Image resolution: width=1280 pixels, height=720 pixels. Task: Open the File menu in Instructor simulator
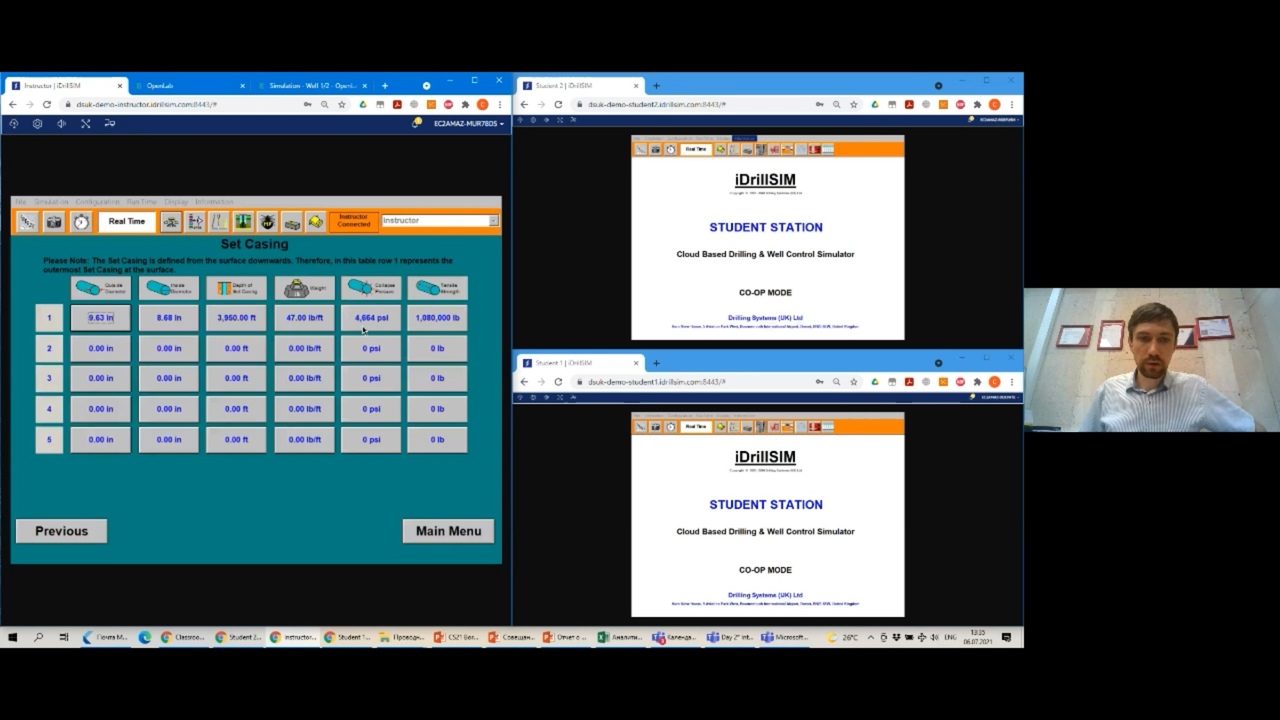21,202
